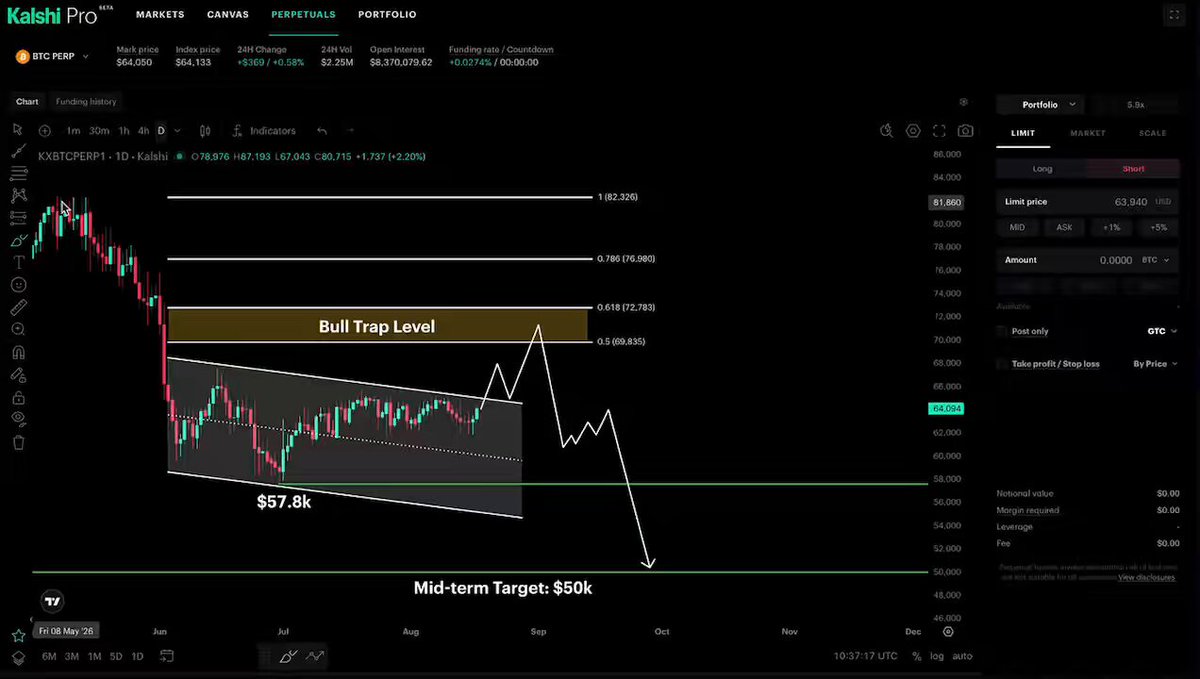
Task: Switch to the Canvas nav tab
Action: point(228,15)
